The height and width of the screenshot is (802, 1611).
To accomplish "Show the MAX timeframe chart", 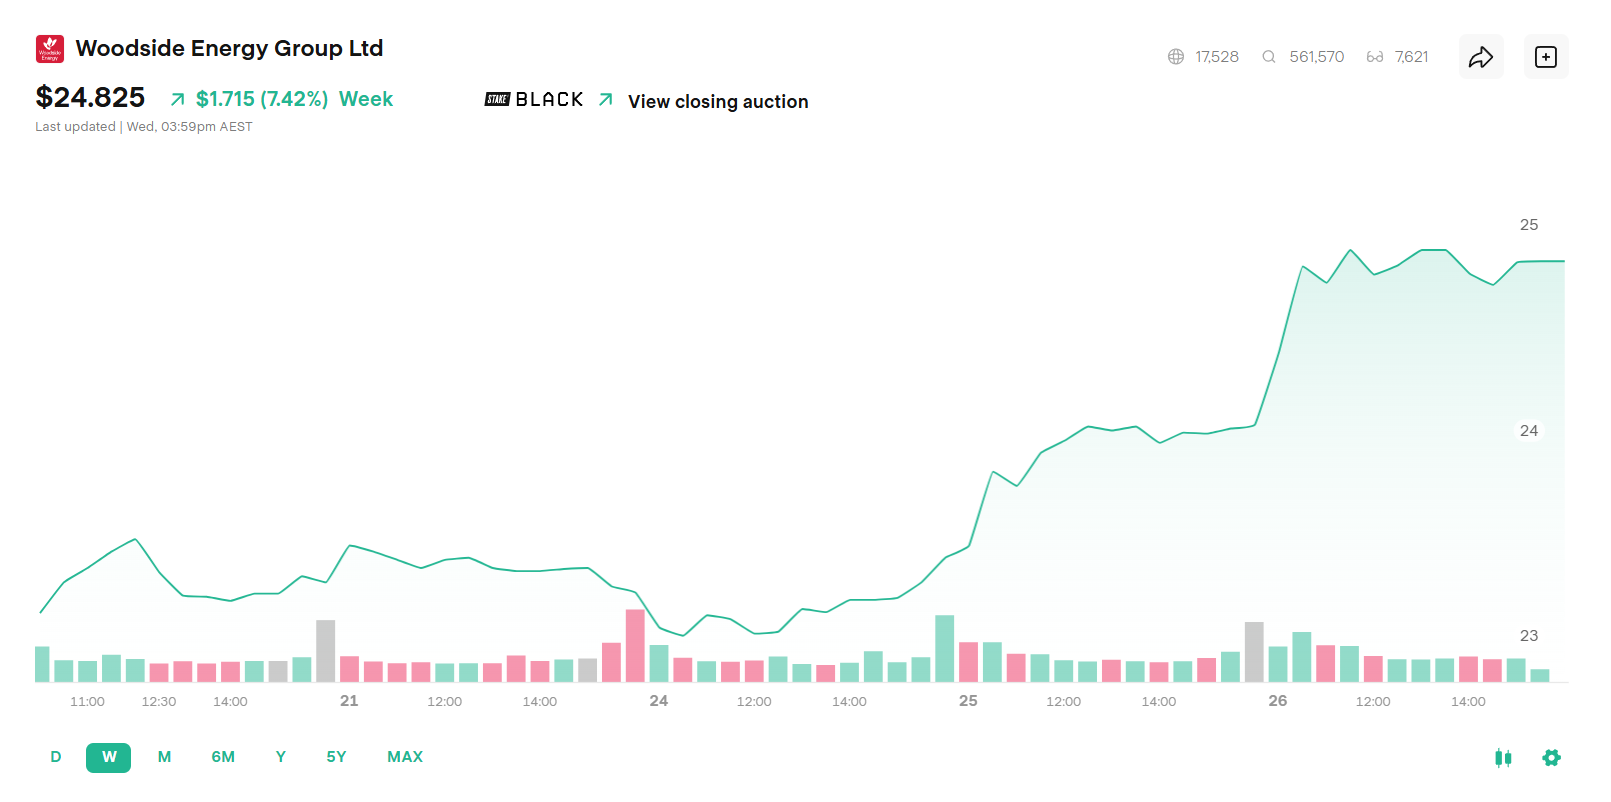I will [x=405, y=757].
